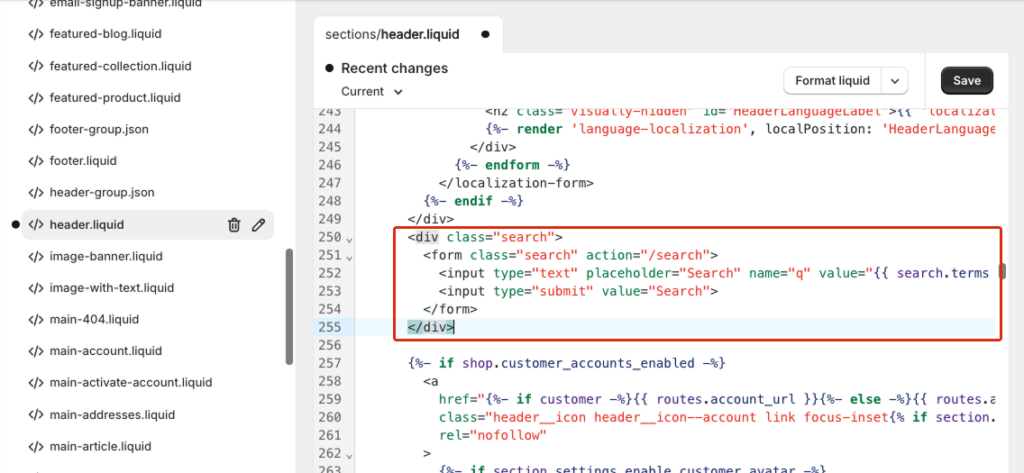Click the code icon beside image-banner.liquid

tap(35, 256)
